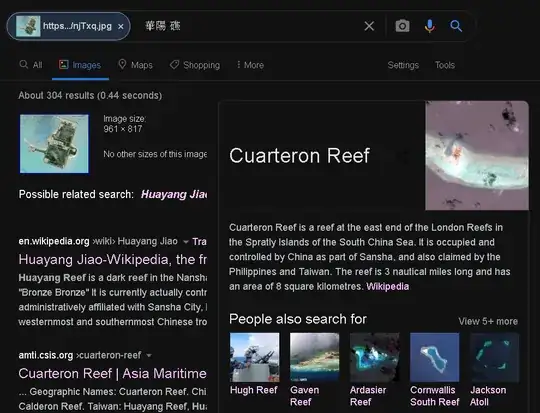Switch to the All results tab
Viewport: 540px width, 413px height.
(x=31, y=65)
